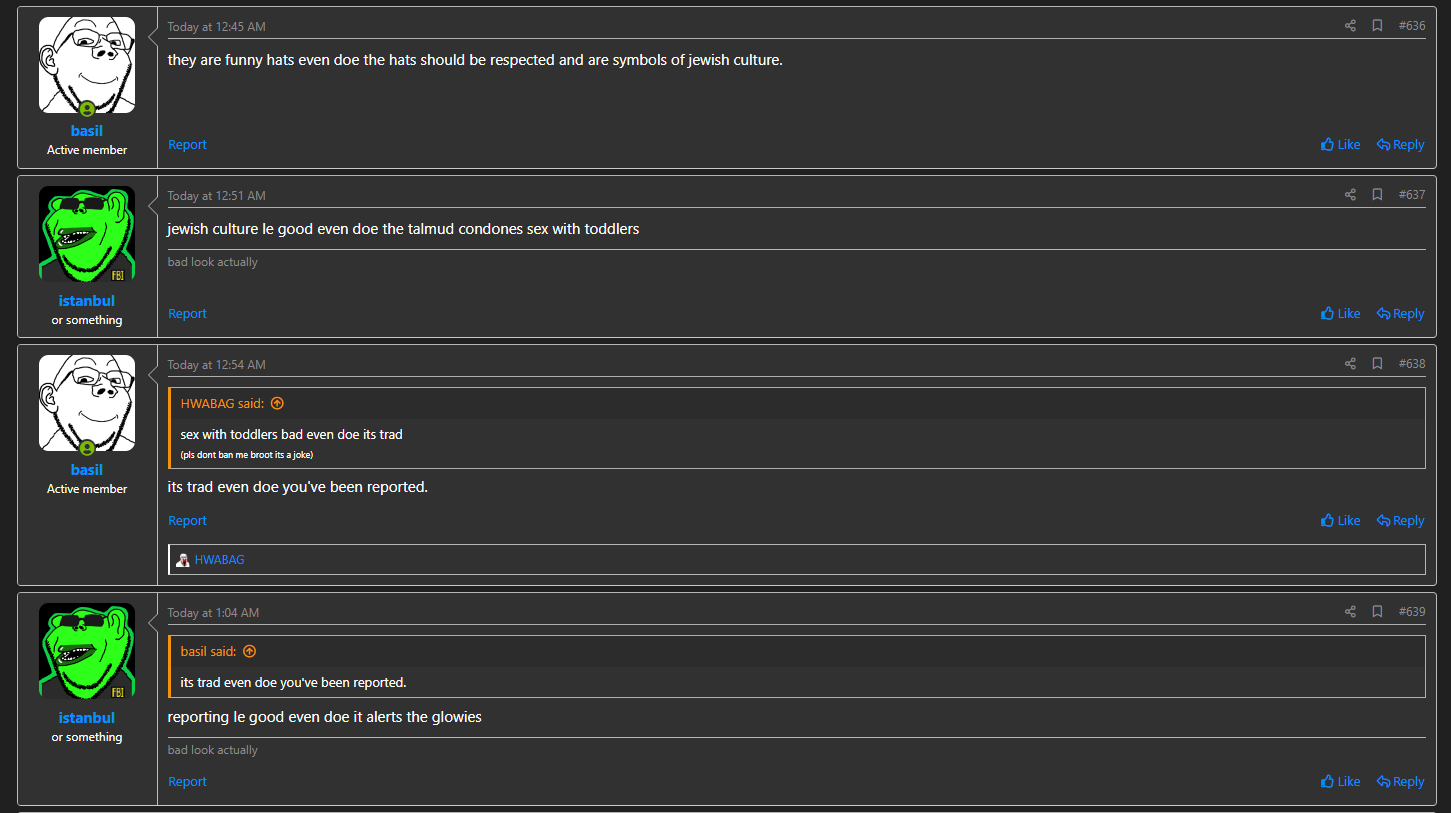Viewport: 1451px width, 813px height.
Task: Click share icon on post #638
Action: click(x=1350, y=364)
